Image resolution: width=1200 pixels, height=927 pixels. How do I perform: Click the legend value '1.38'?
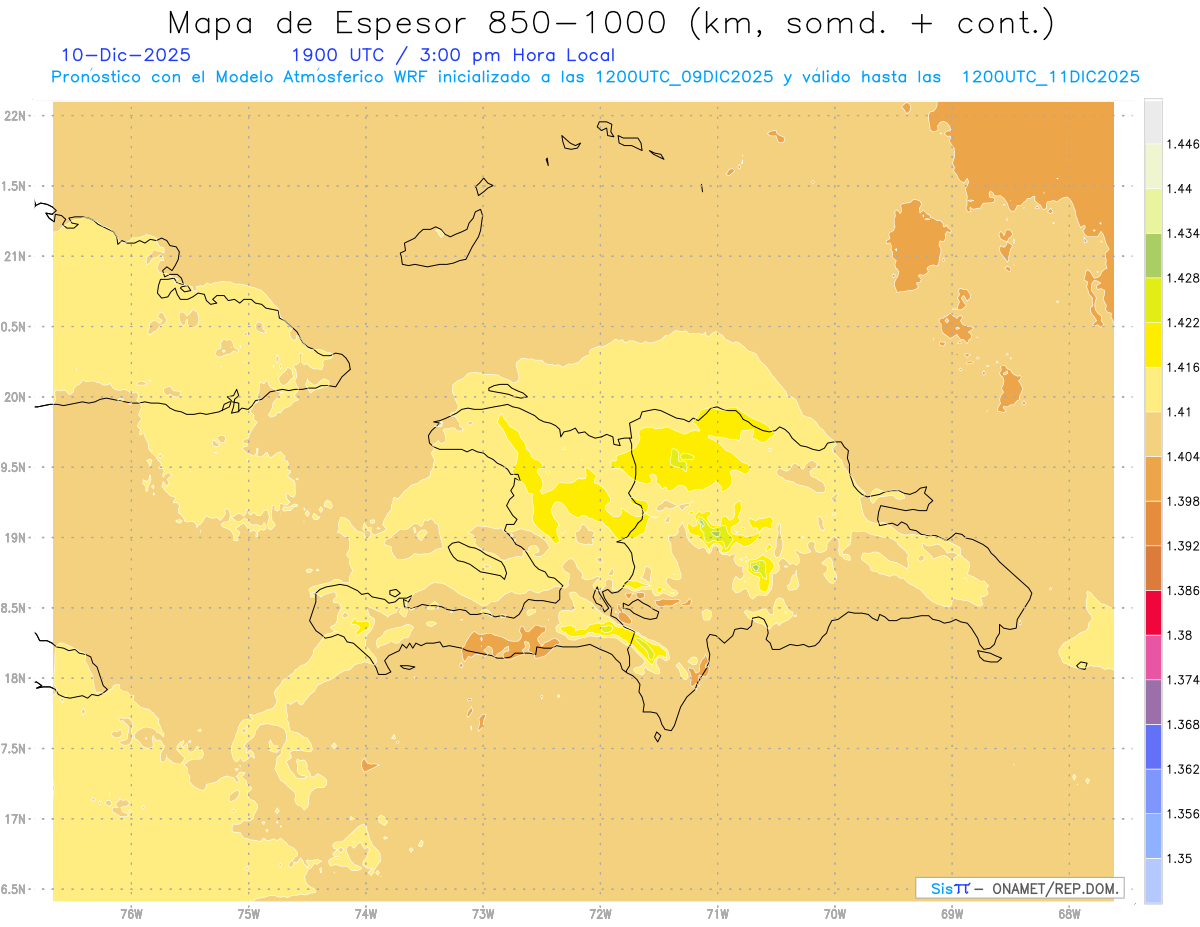(x=1179, y=635)
